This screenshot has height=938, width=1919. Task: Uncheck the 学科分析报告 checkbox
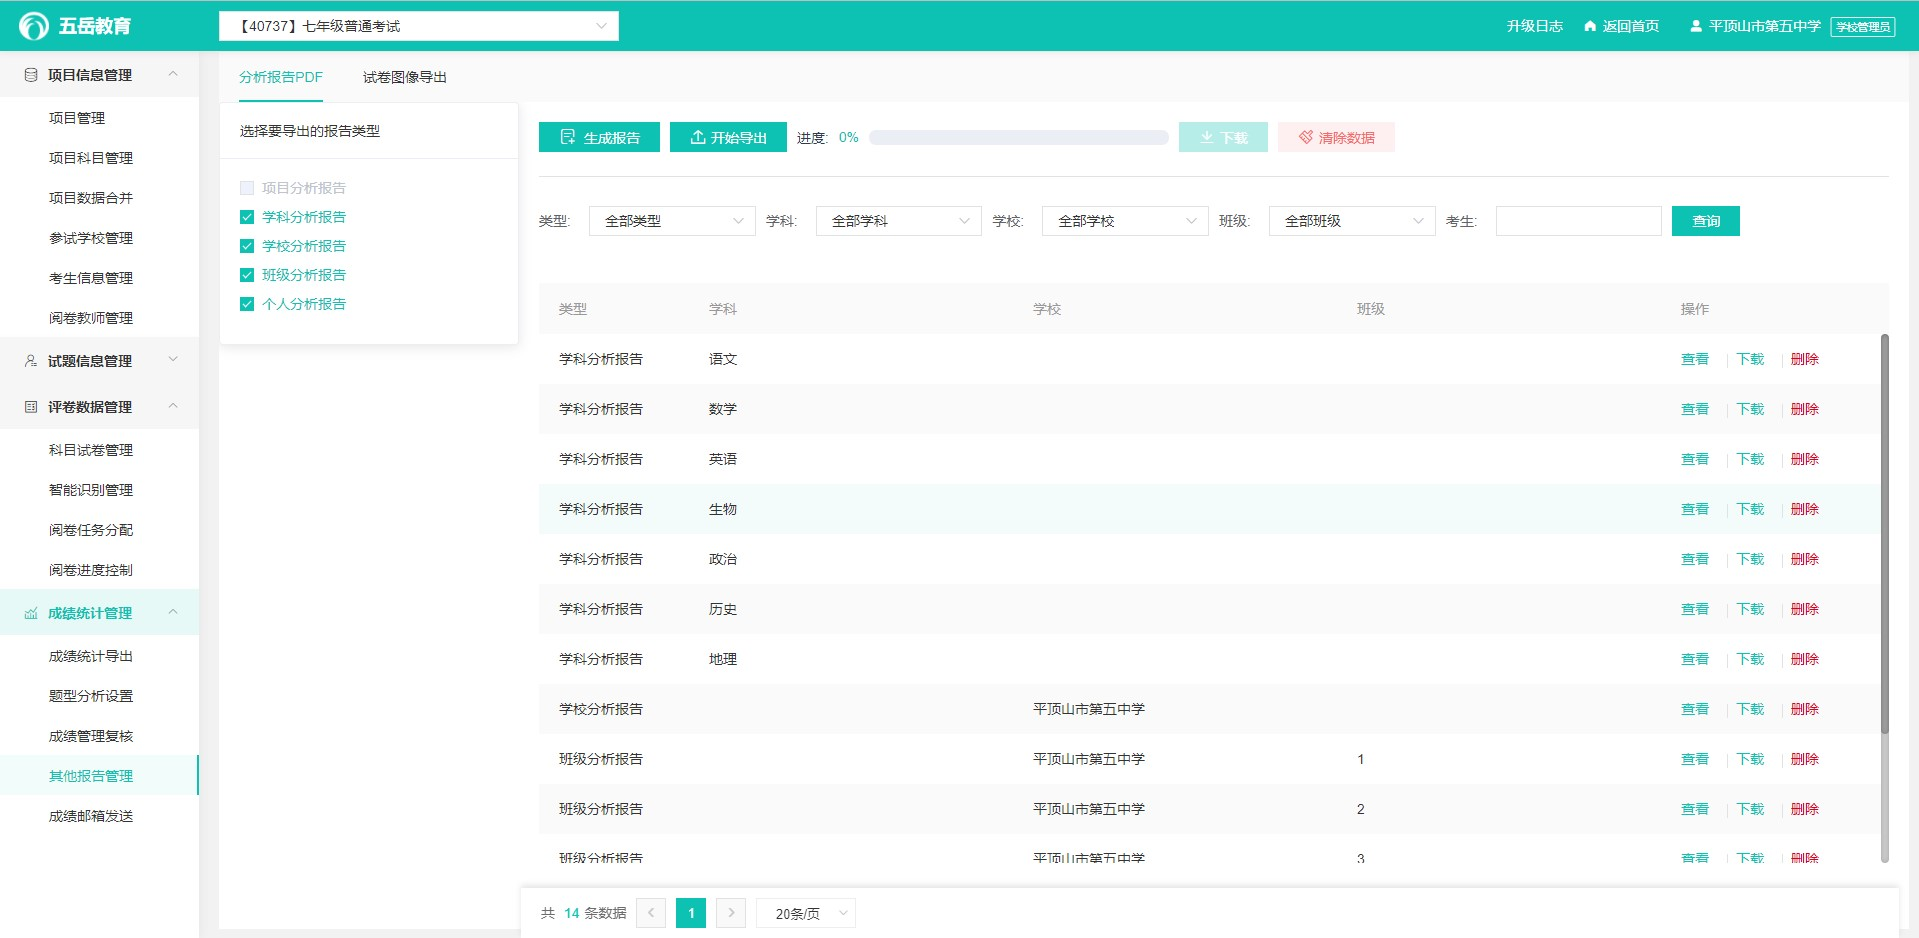click(x=247, y=217)
